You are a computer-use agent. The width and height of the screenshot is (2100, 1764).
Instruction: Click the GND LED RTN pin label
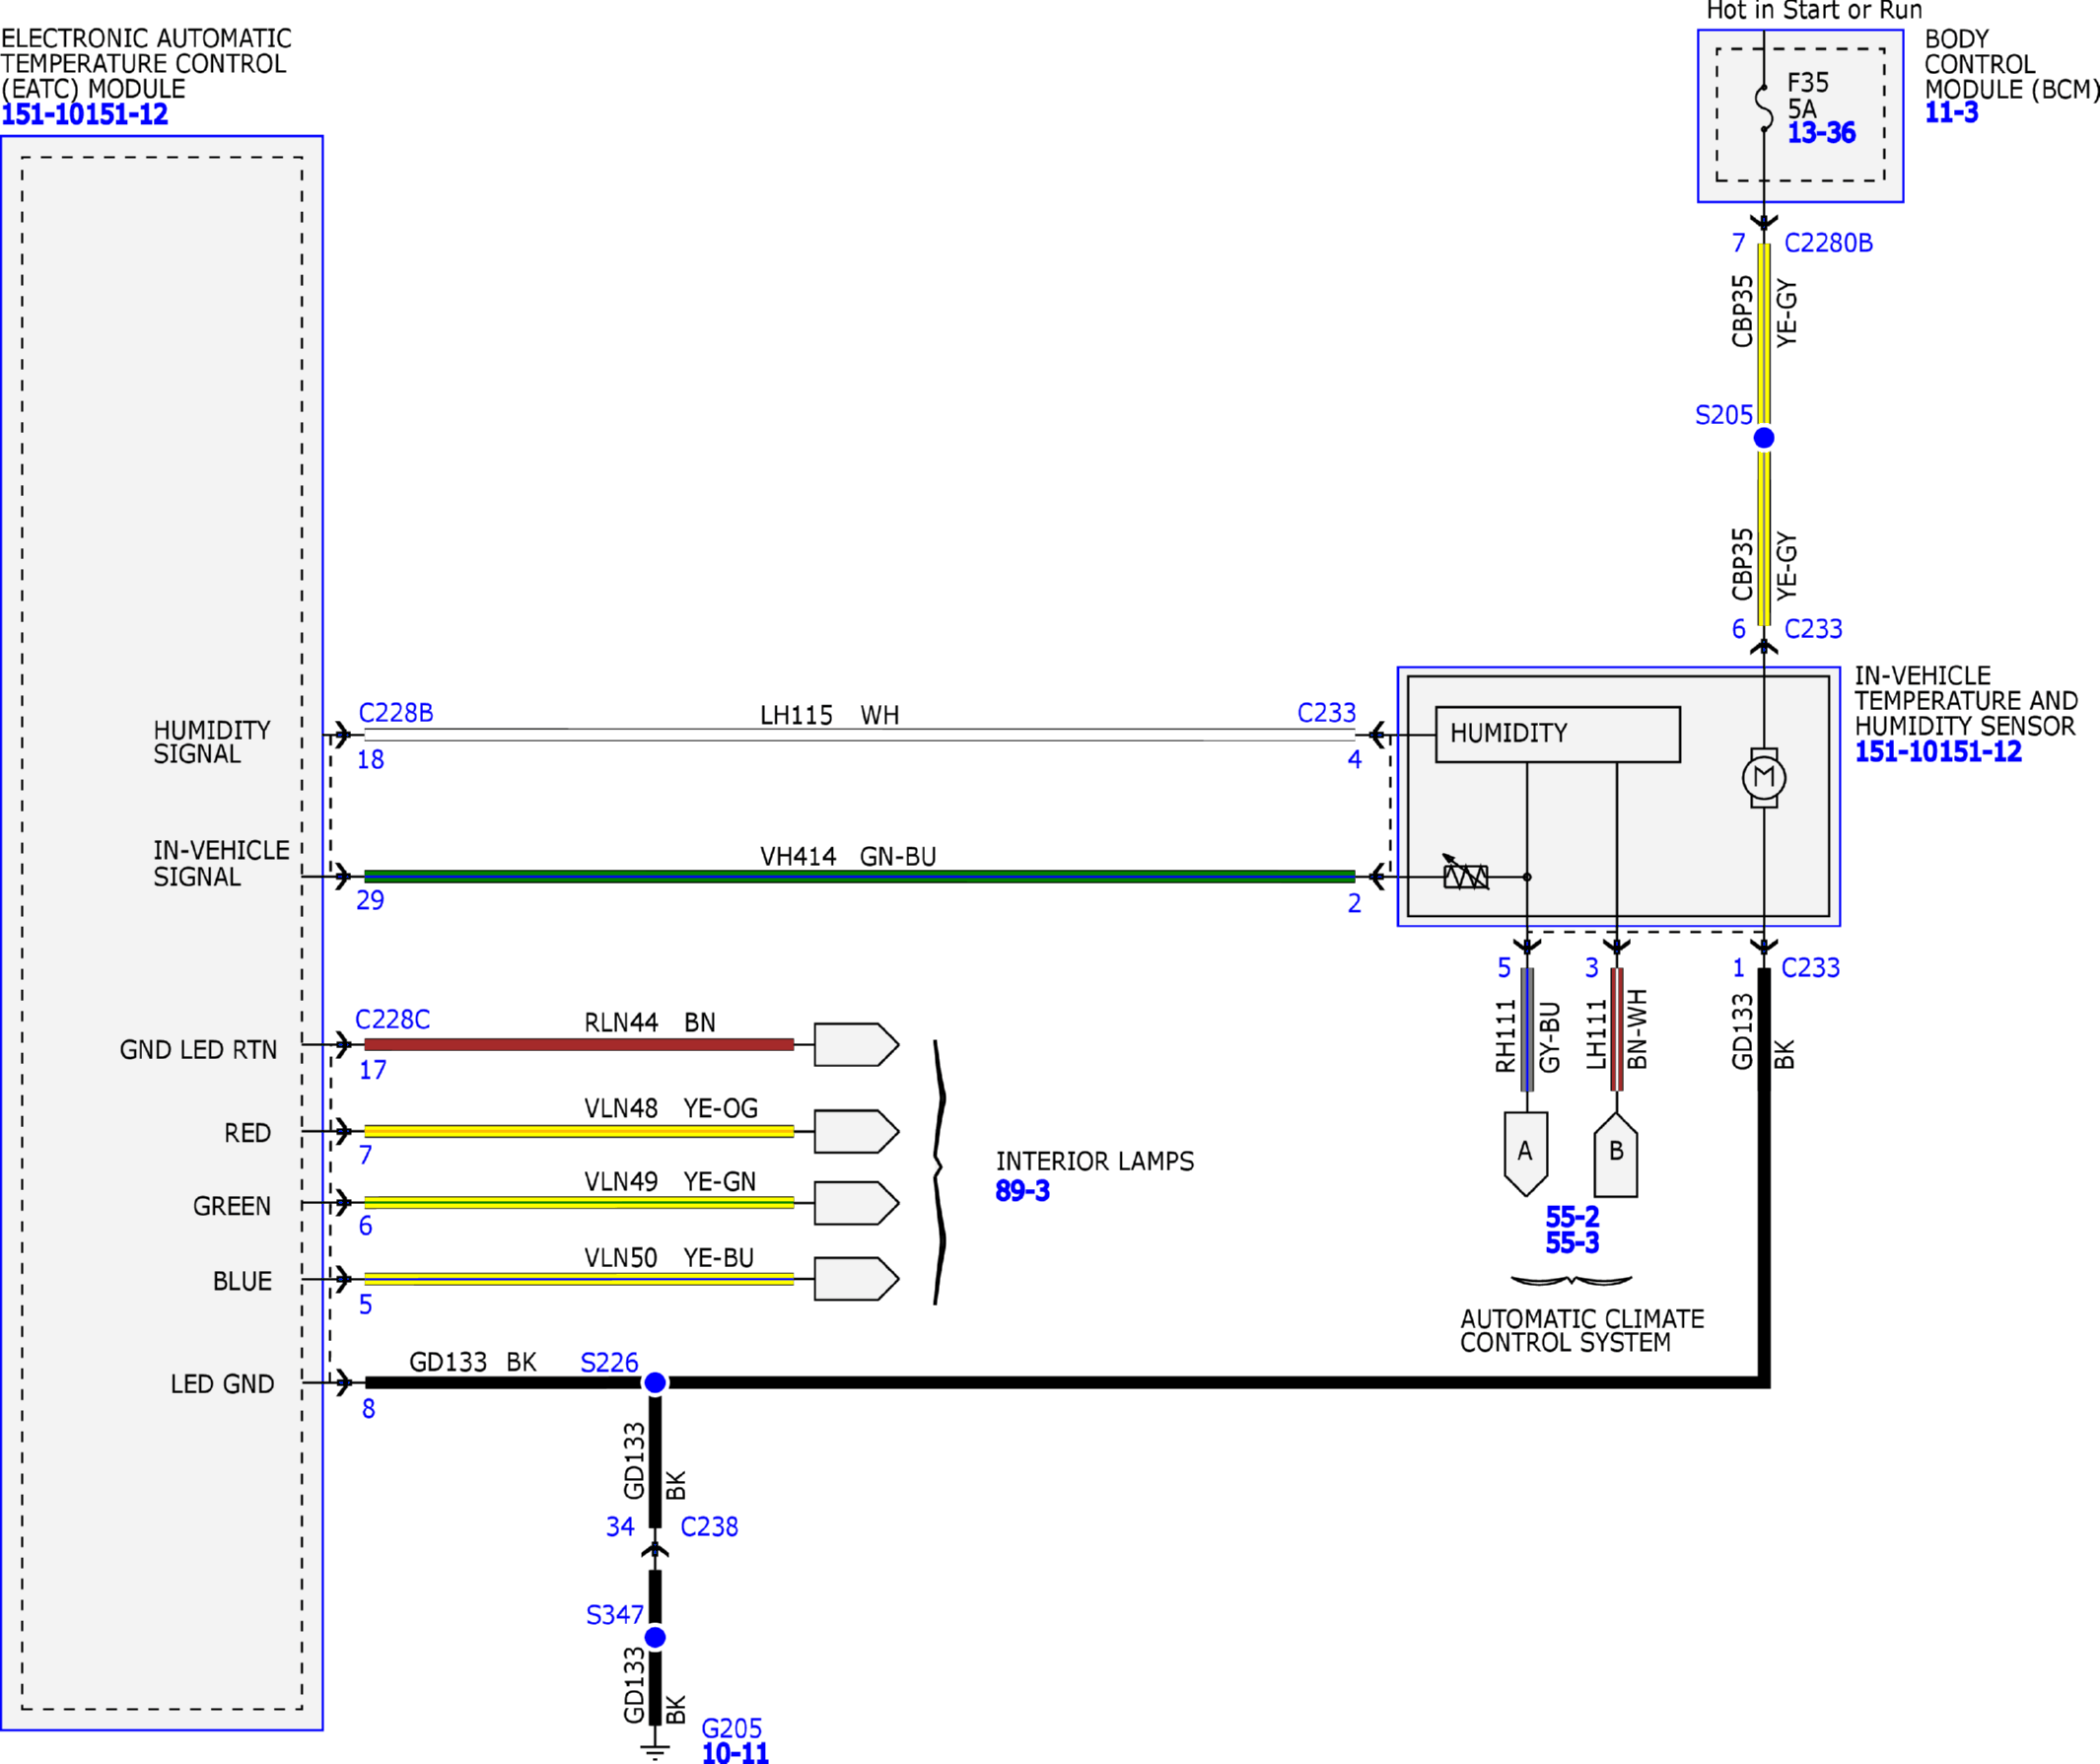coord(198,1050)
